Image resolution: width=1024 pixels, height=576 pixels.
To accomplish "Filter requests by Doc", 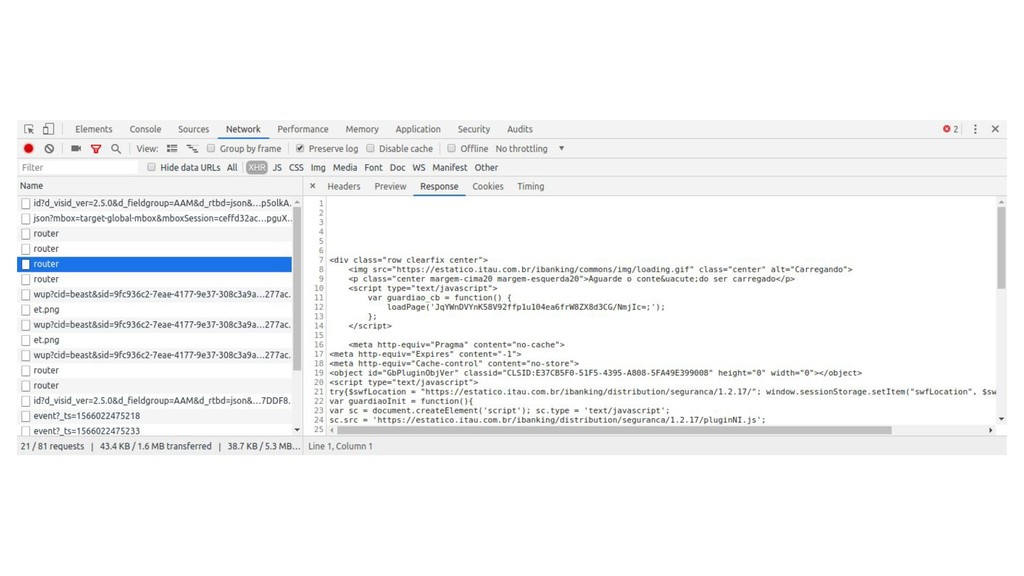I will (x=397, y=168).
